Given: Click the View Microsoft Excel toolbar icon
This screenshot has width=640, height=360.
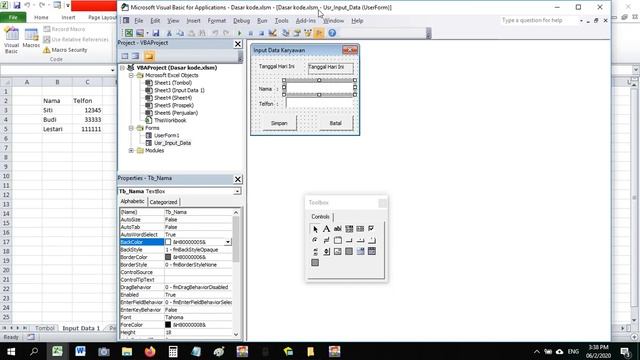Looking at the screenshot, I should [129, 33].
